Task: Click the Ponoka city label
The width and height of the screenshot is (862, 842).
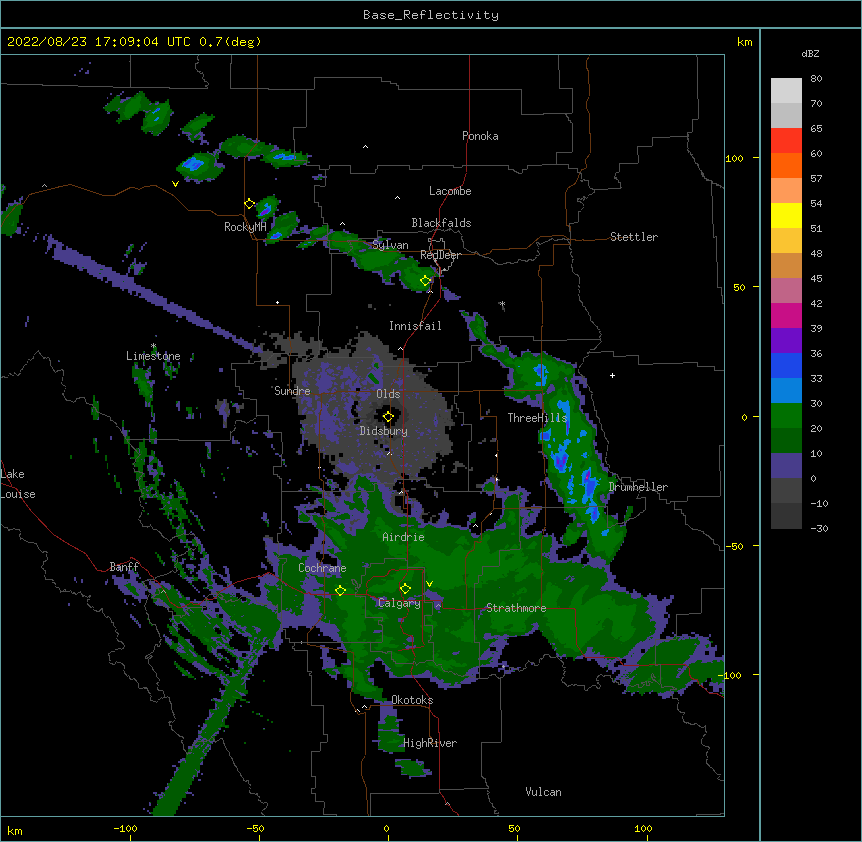Action: pyautogui.click(x=480, y=136)
